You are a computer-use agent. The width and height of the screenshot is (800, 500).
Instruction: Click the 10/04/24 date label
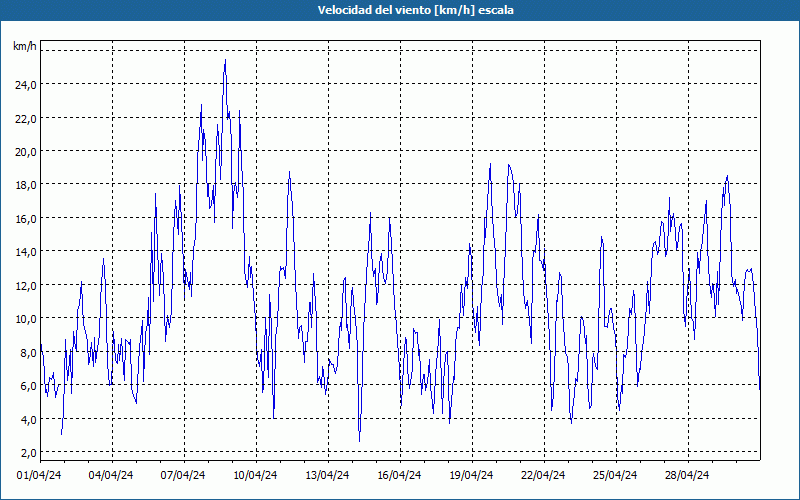[x=255, y=475]
